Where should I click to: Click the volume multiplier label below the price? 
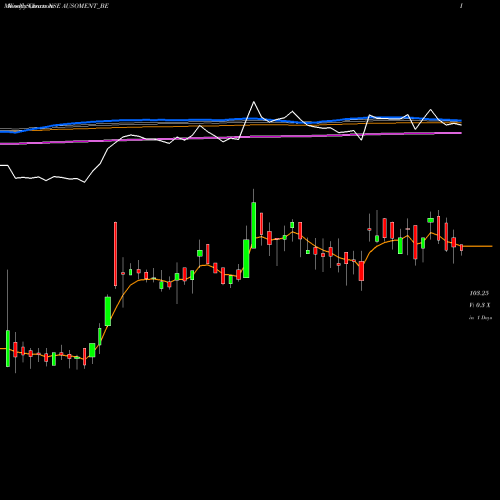point(480,305)
